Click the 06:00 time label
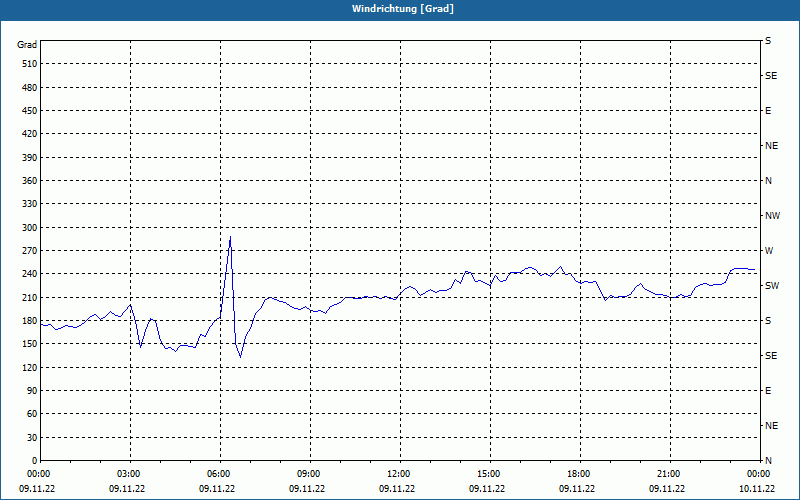The image size is (800, 500). pyautogui.click(x=220, y=474)
